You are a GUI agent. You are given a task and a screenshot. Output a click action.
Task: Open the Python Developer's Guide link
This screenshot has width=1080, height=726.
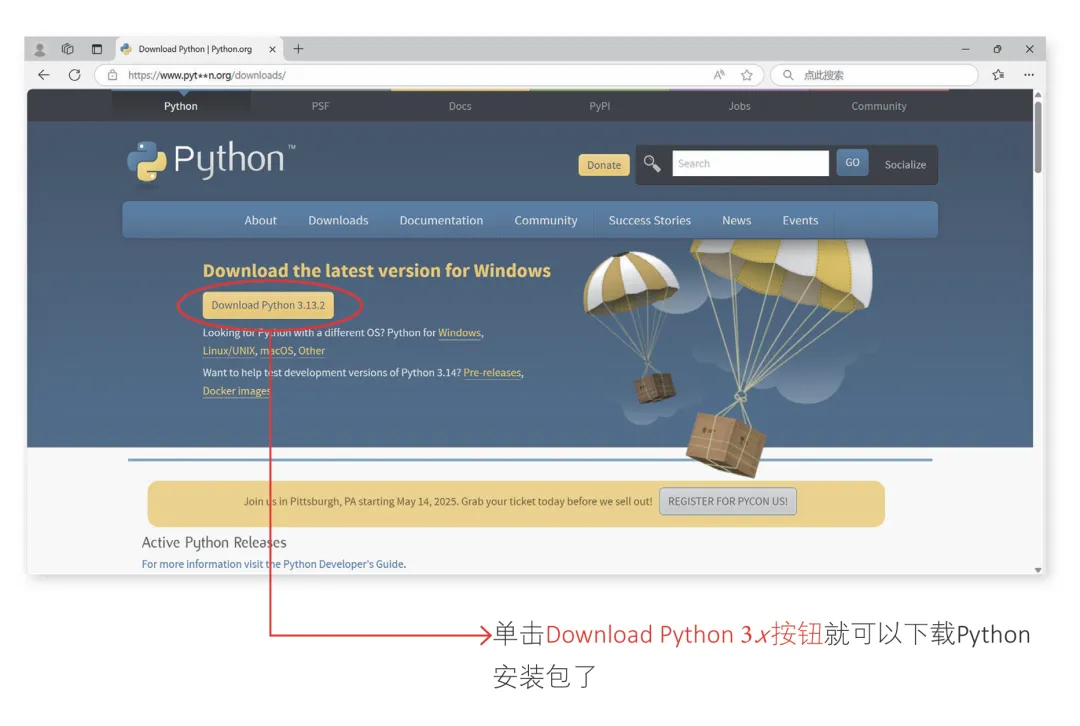[x=343, y=564]
